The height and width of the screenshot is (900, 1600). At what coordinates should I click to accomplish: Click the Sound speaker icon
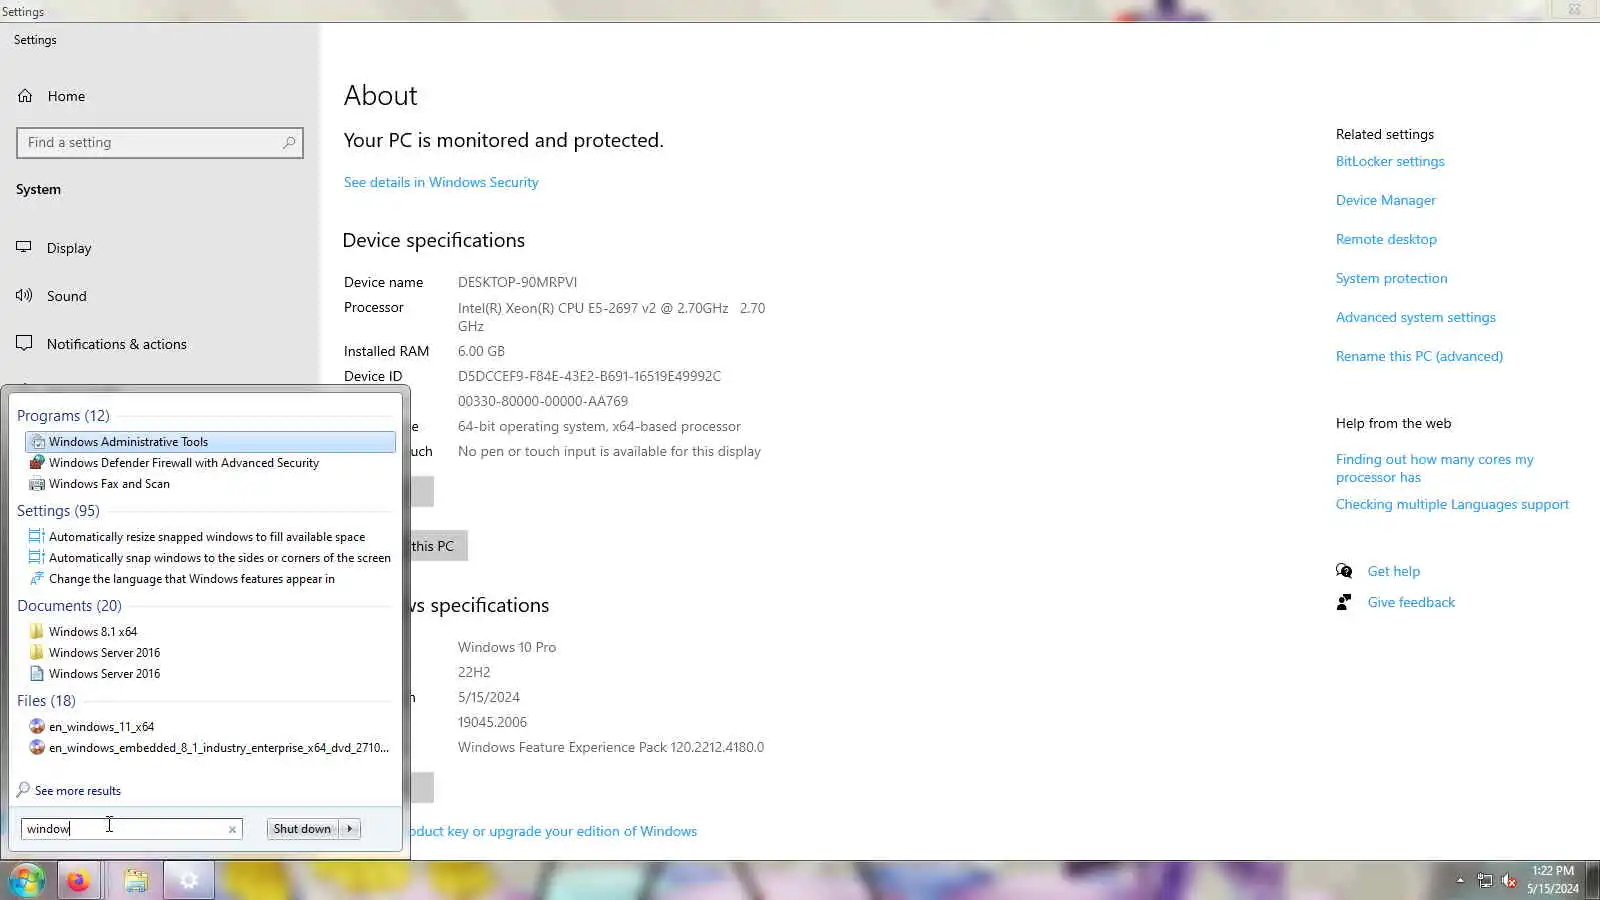24,295
